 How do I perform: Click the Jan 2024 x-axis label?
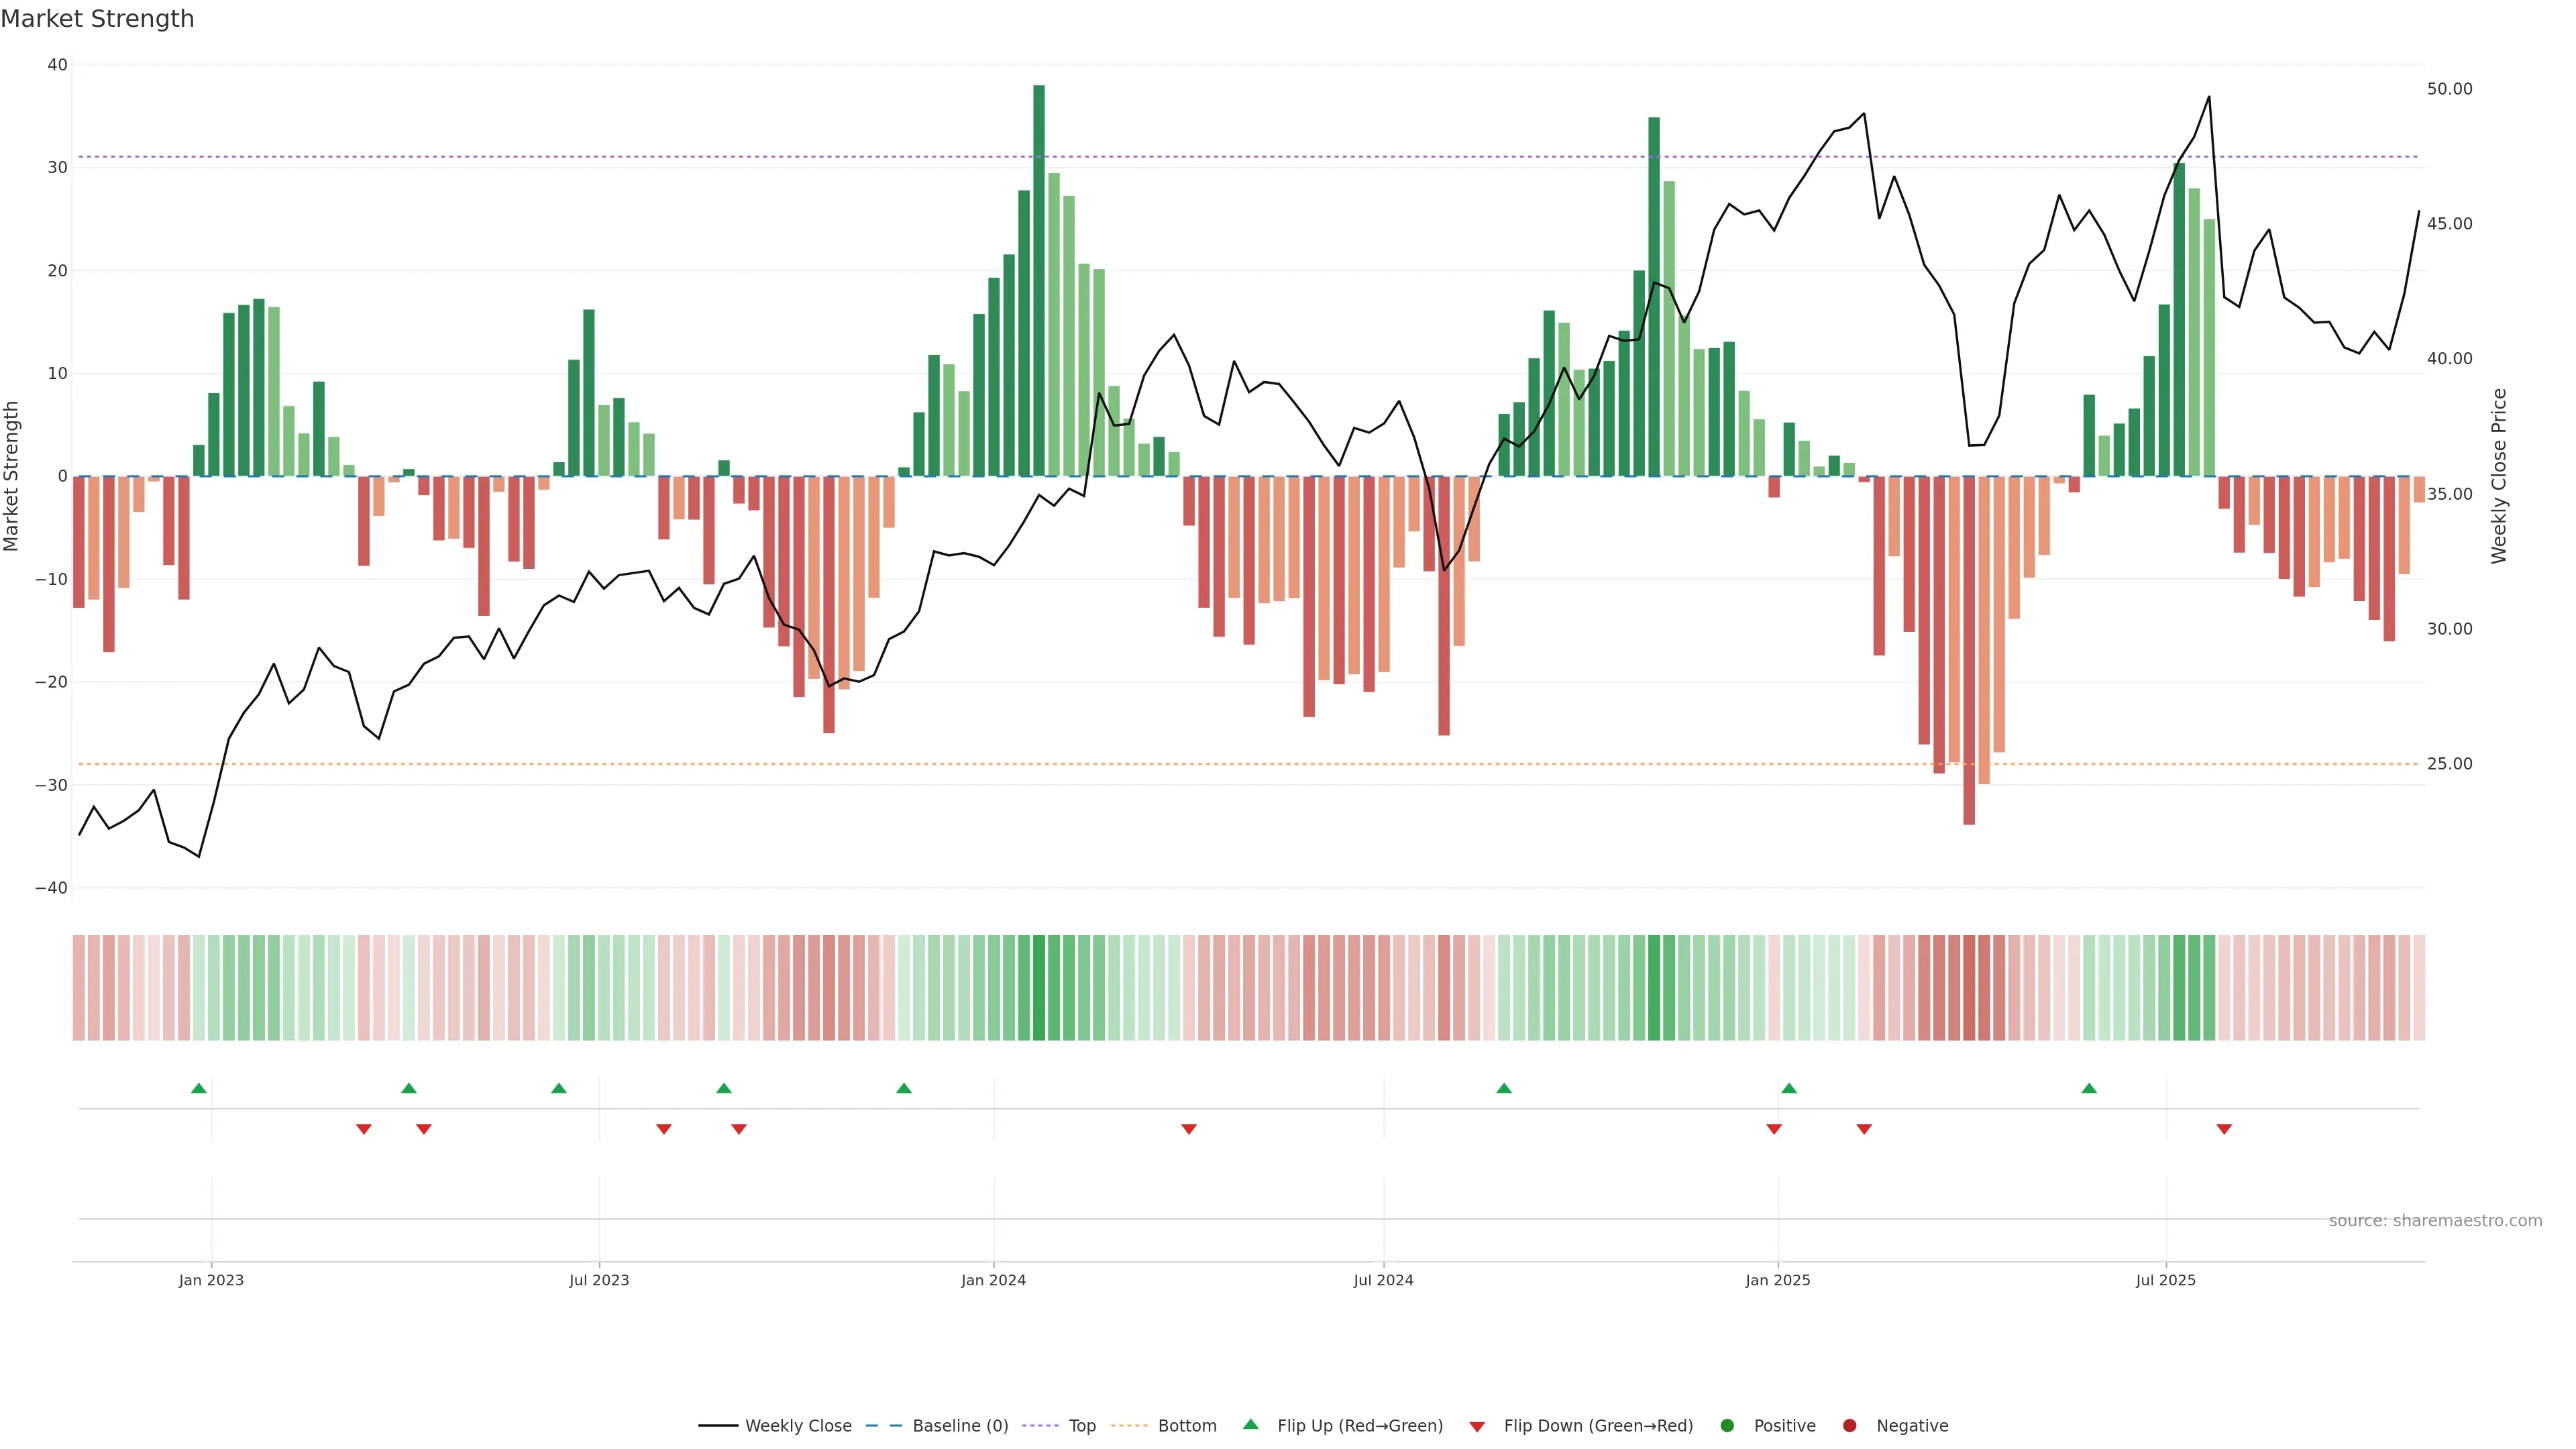(x=993, y=1280)
